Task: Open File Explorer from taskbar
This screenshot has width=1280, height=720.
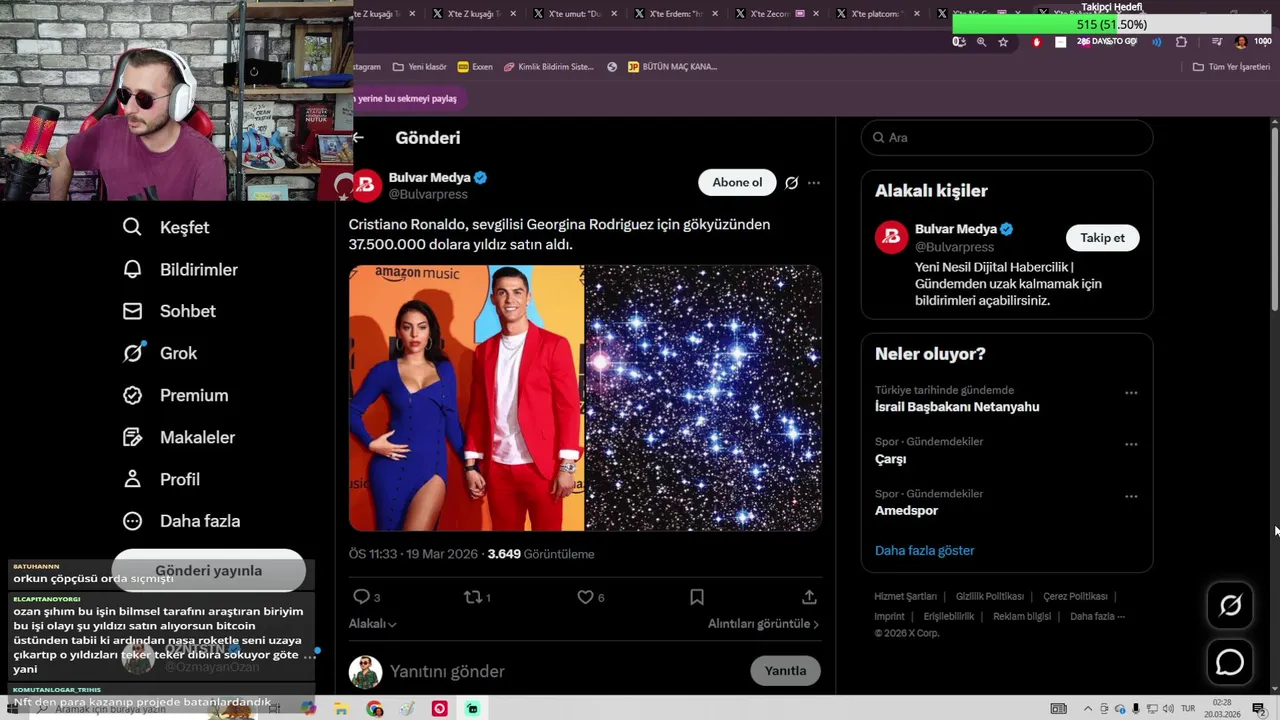Action: [x=341, y=709]
